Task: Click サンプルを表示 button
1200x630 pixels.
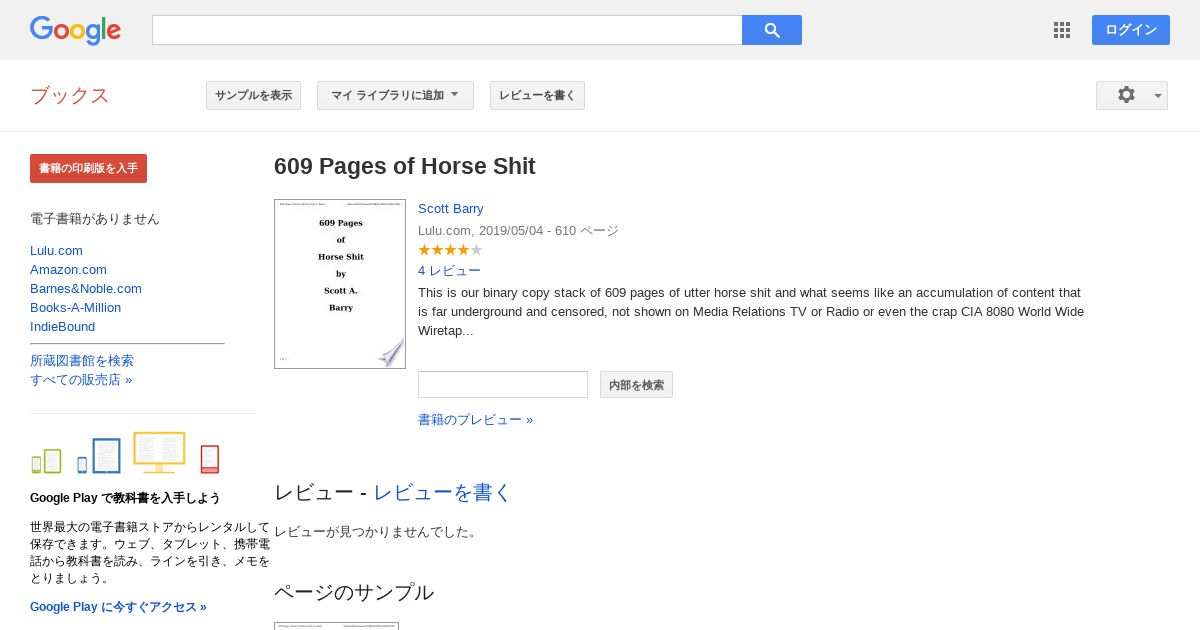Action: [253, 95]
